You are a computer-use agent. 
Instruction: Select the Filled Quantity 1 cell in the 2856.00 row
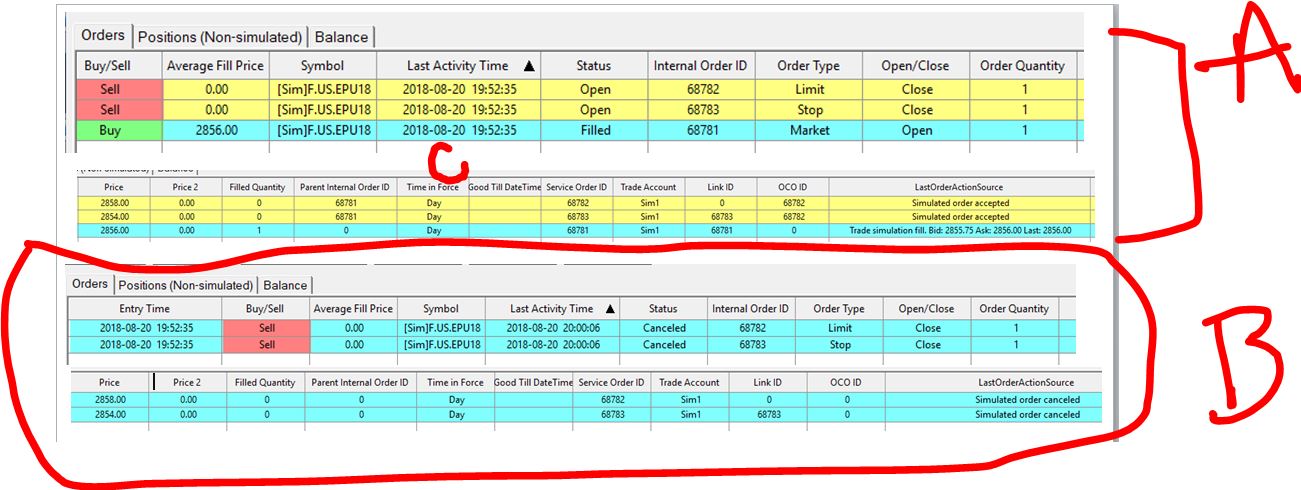click(x=258, y=230)
